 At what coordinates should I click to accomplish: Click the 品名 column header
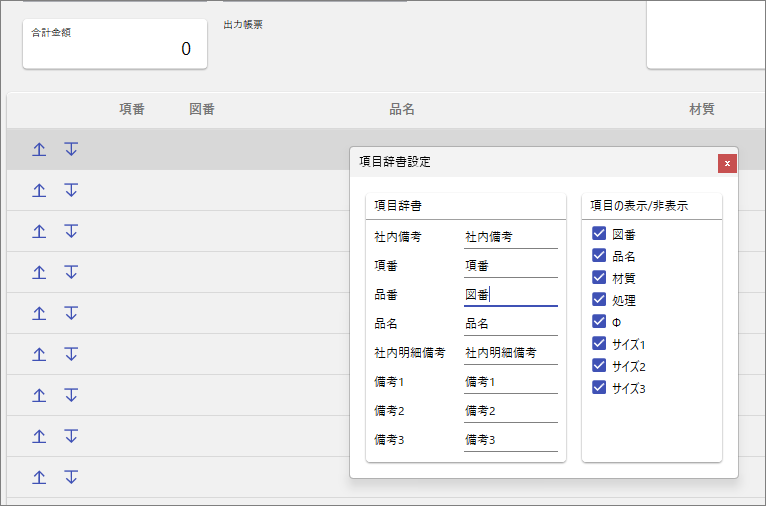(x=402, y=110)
